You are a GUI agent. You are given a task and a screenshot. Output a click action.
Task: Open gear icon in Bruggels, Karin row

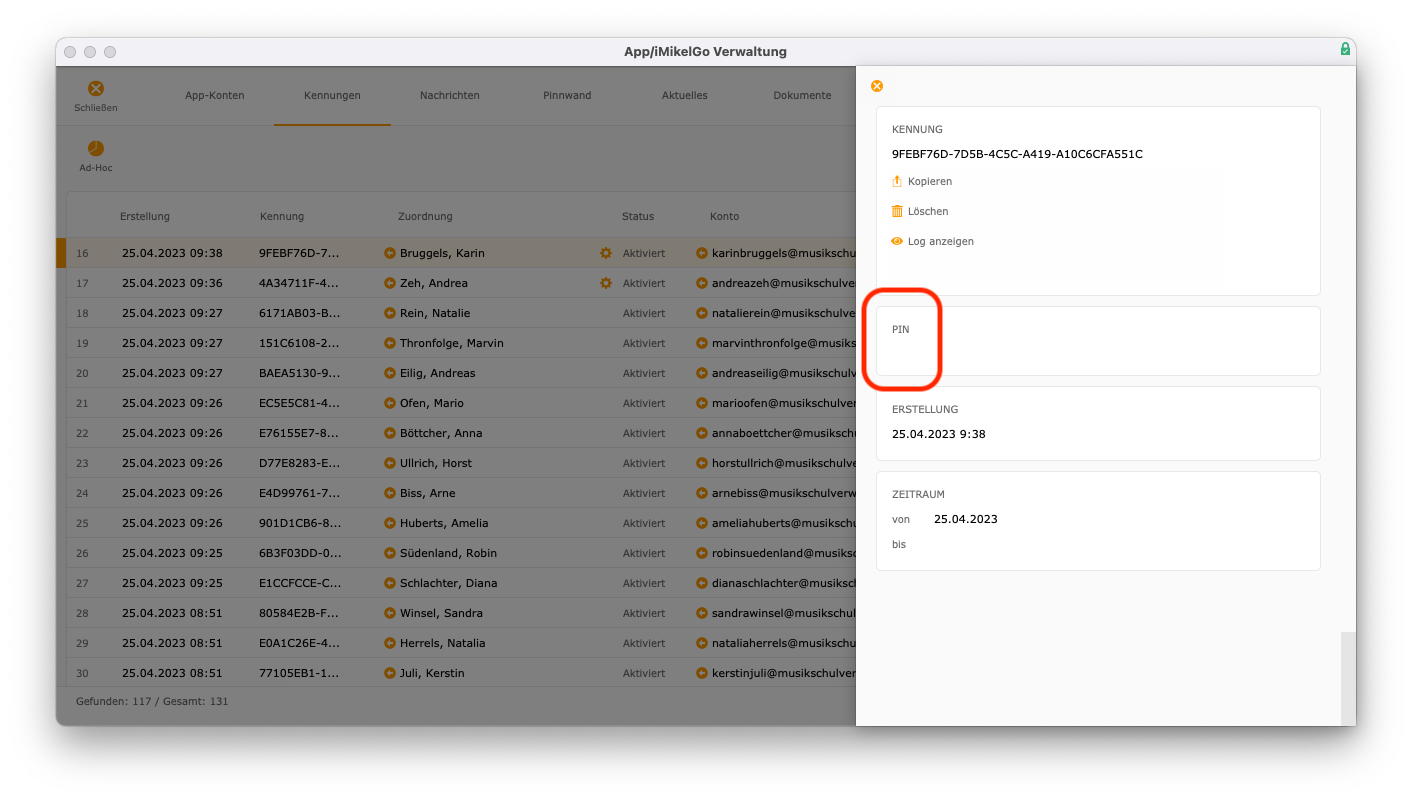[605, 253]
